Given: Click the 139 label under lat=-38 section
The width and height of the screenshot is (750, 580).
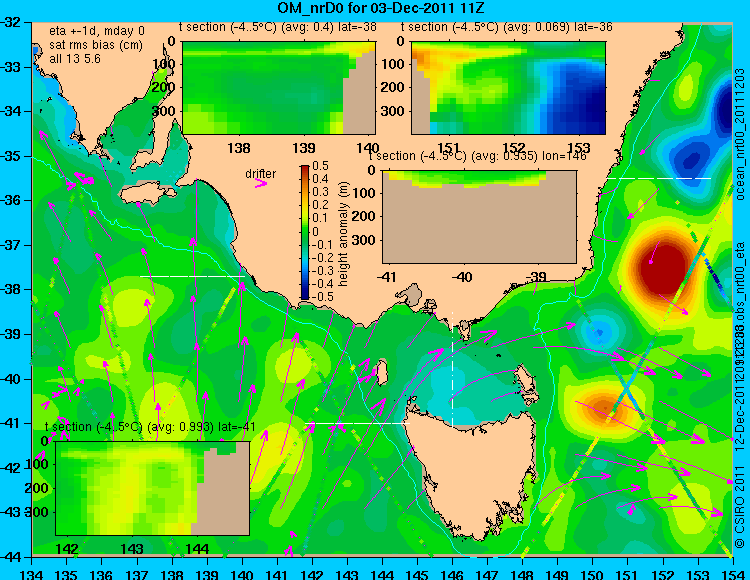Looking at the screenshot, I should (x=304, y=148).
